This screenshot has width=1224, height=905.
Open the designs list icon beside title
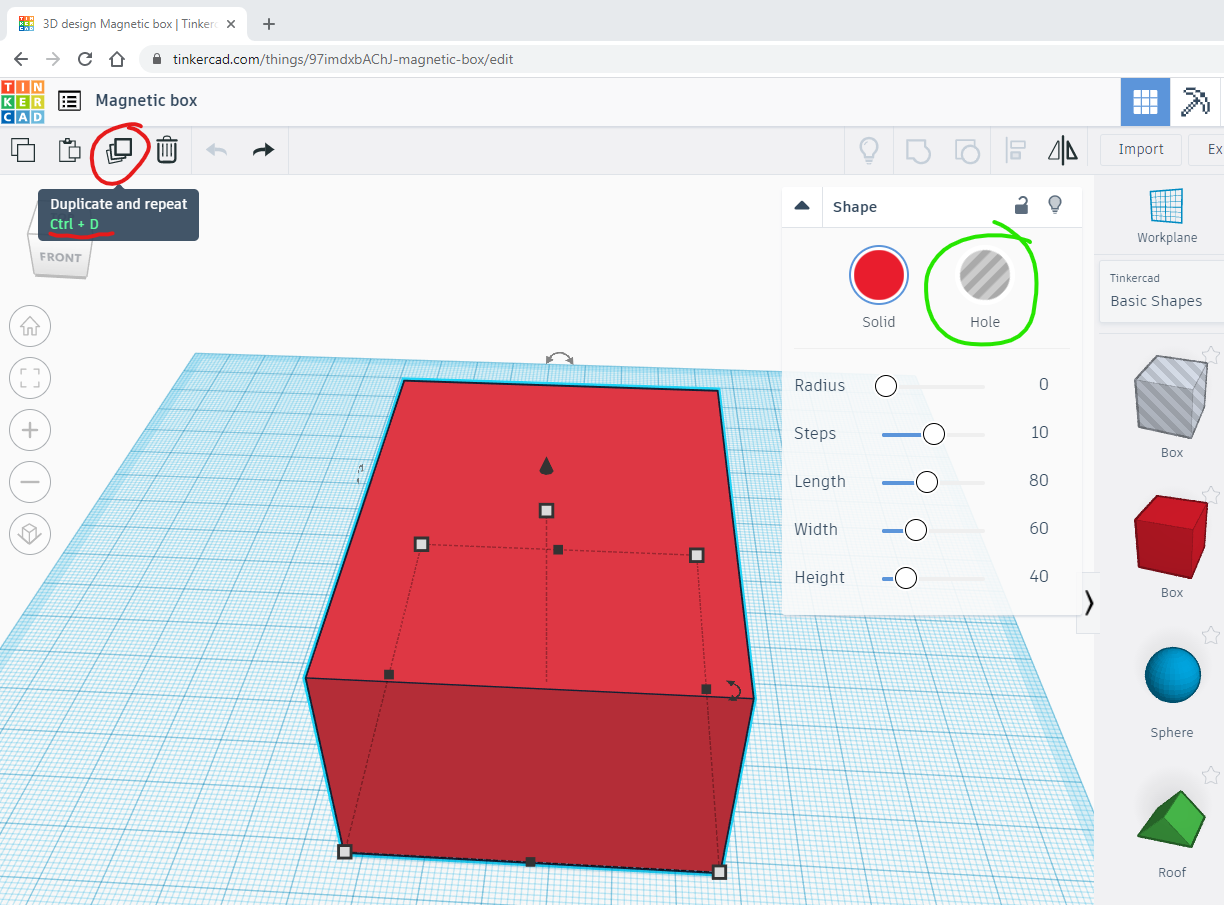[69, 101]
